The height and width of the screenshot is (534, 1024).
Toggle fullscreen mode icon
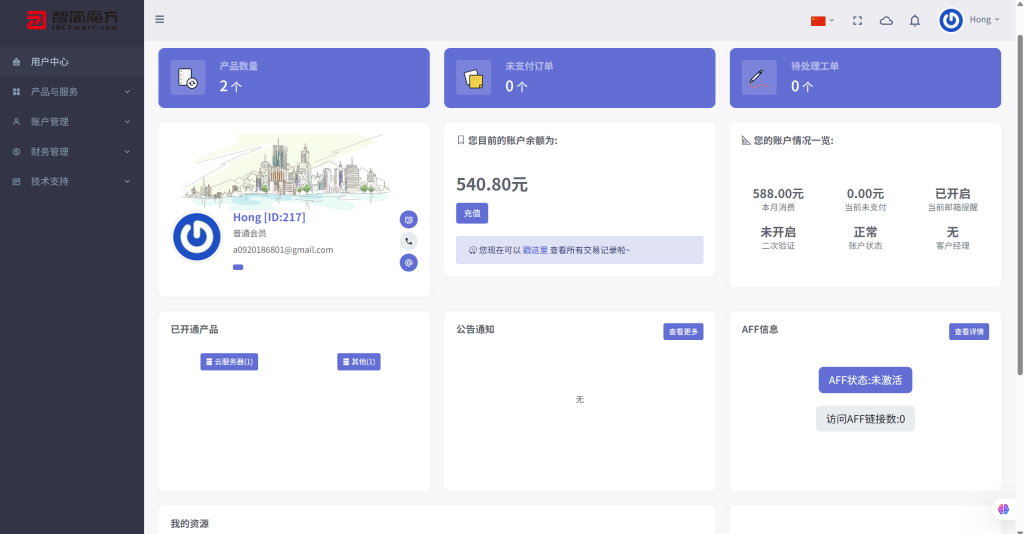tap(857, 21)
